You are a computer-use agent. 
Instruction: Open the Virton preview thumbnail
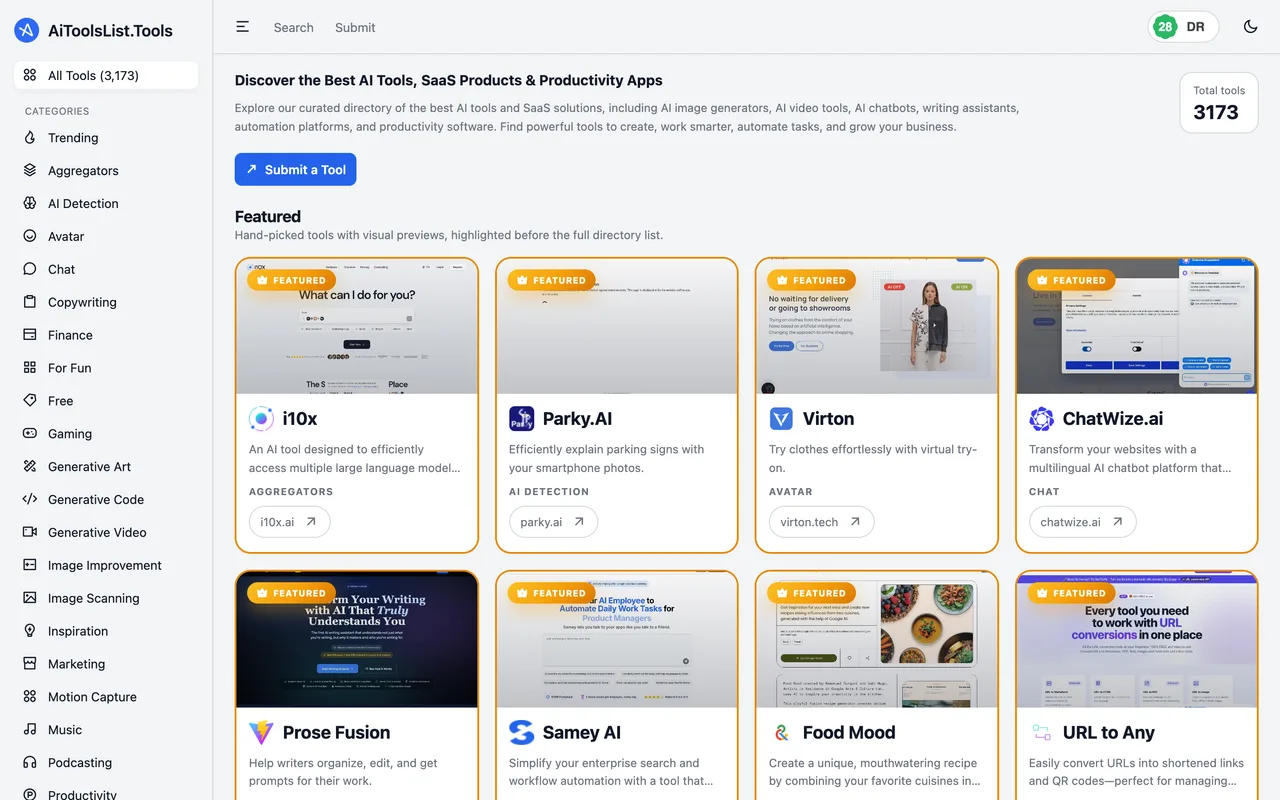(877, 326)
